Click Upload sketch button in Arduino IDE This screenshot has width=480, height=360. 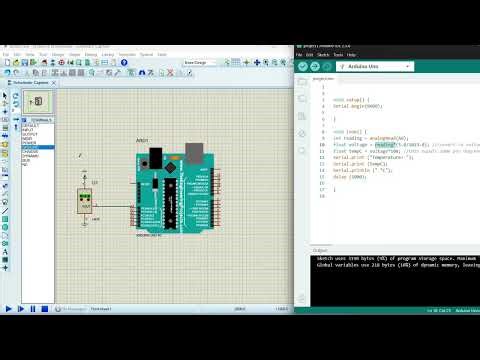(315, 67)
